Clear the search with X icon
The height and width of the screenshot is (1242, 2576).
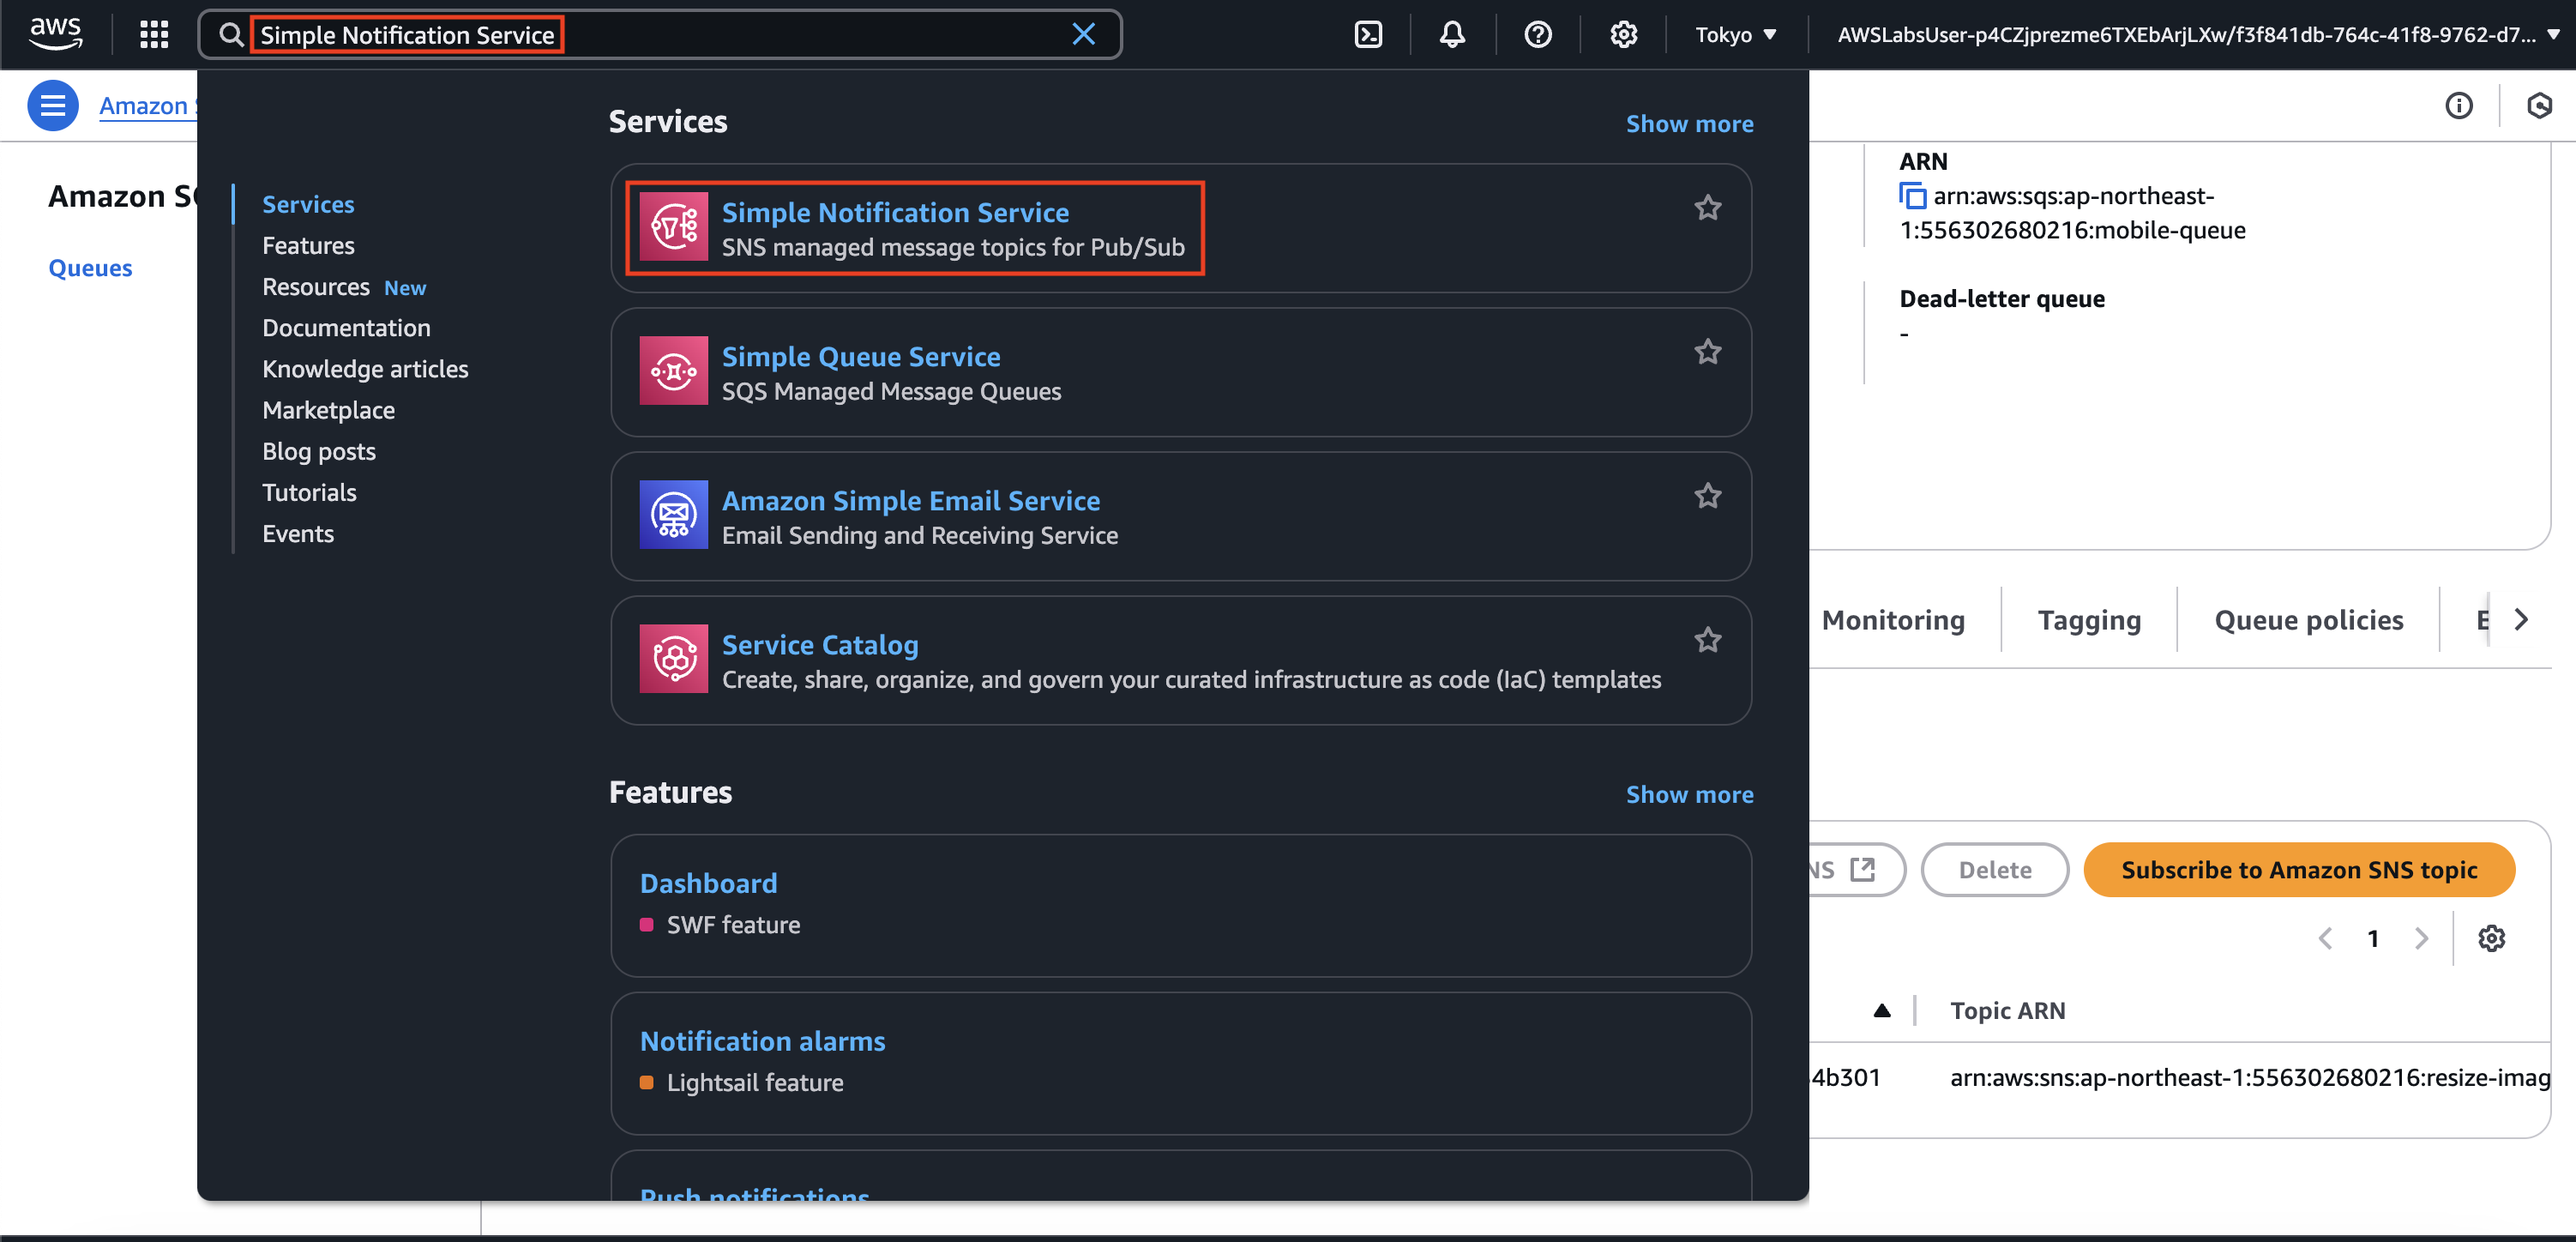pos(1083,35)
